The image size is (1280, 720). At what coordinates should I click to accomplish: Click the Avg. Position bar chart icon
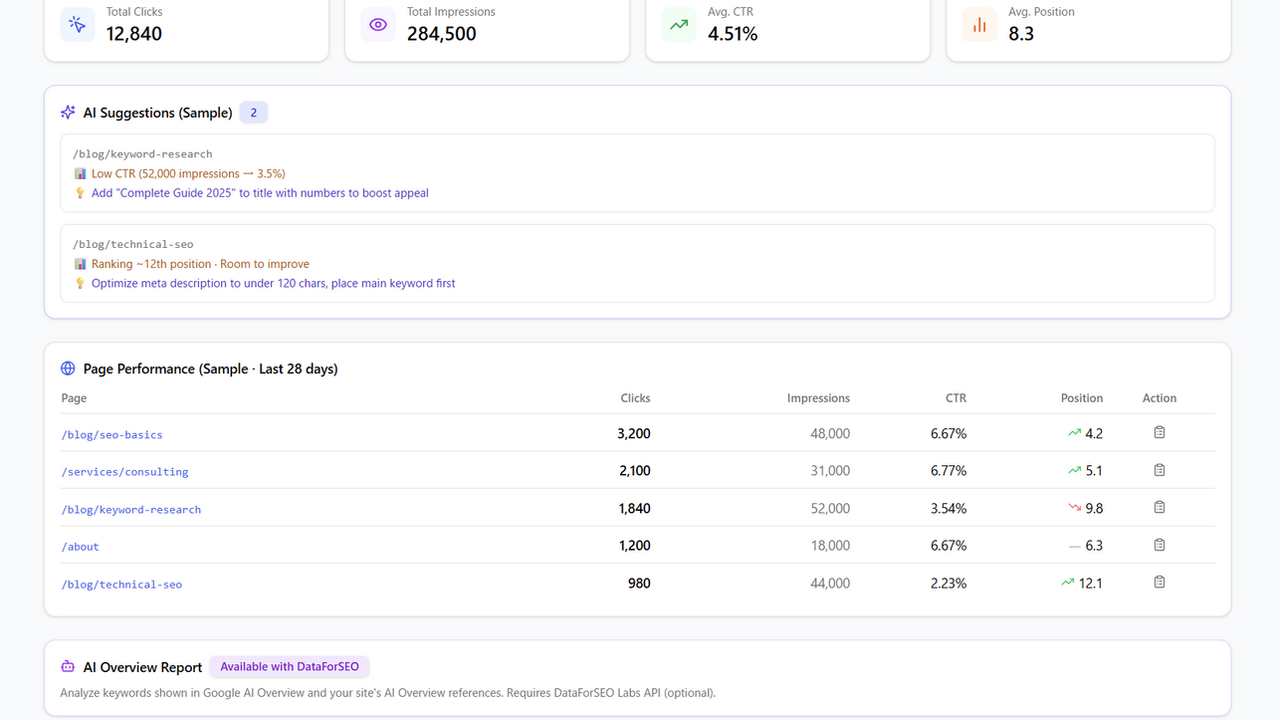pos(979,25)
